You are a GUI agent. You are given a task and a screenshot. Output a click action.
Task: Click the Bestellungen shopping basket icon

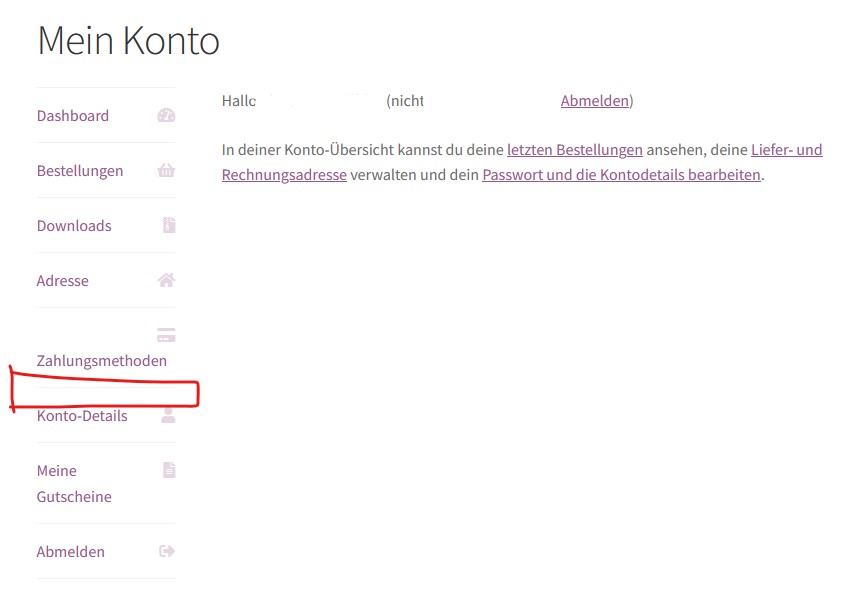coord(166,170)
